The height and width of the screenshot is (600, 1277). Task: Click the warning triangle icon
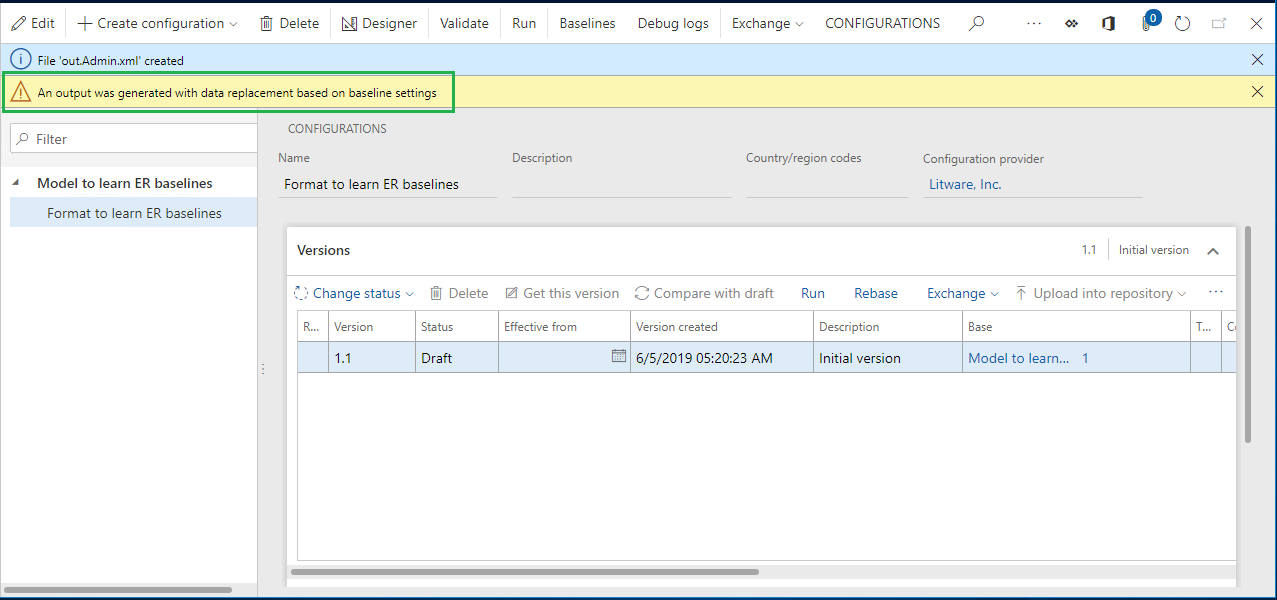point(20,92)
